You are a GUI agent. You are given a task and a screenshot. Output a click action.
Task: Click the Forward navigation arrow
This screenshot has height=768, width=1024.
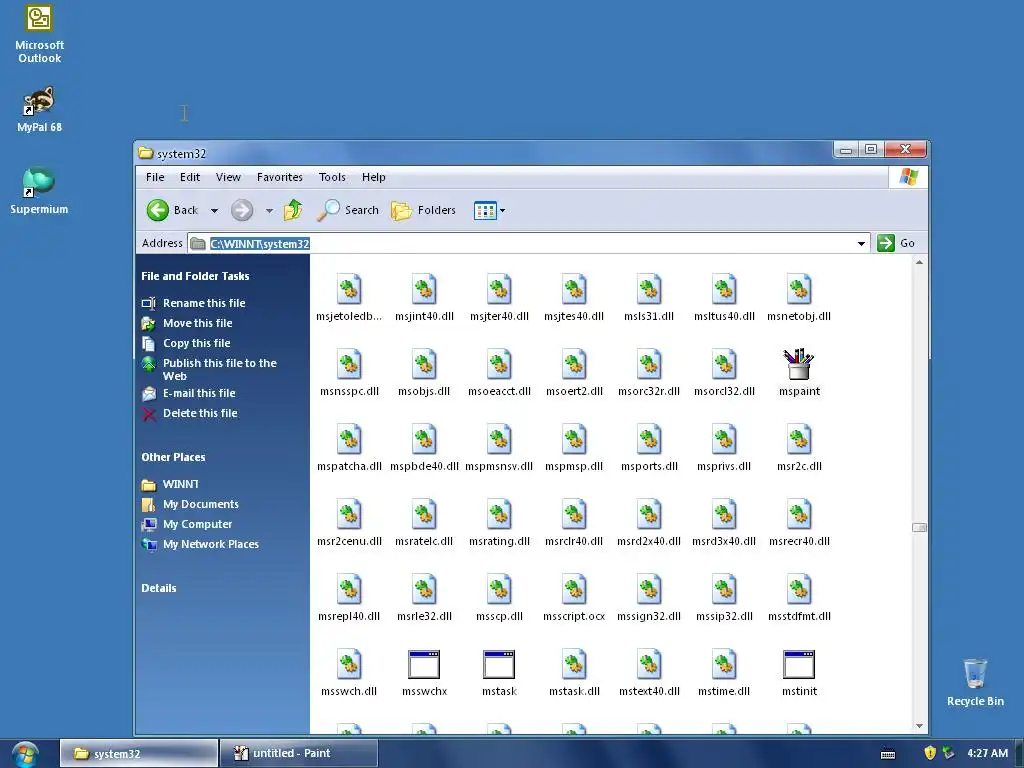click(242, 210)
